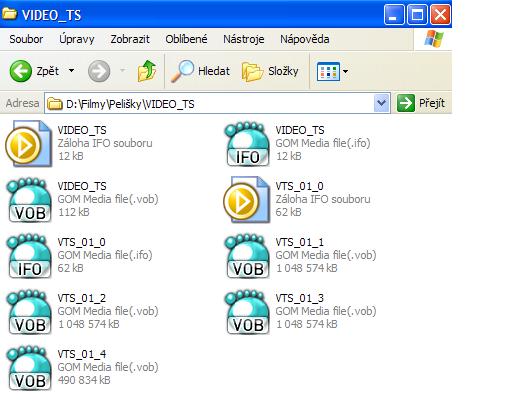The width and height of the screenshot is (512, 405).
Task: Open the forward history dropdown arrow
Action: [x=122, y=70]
